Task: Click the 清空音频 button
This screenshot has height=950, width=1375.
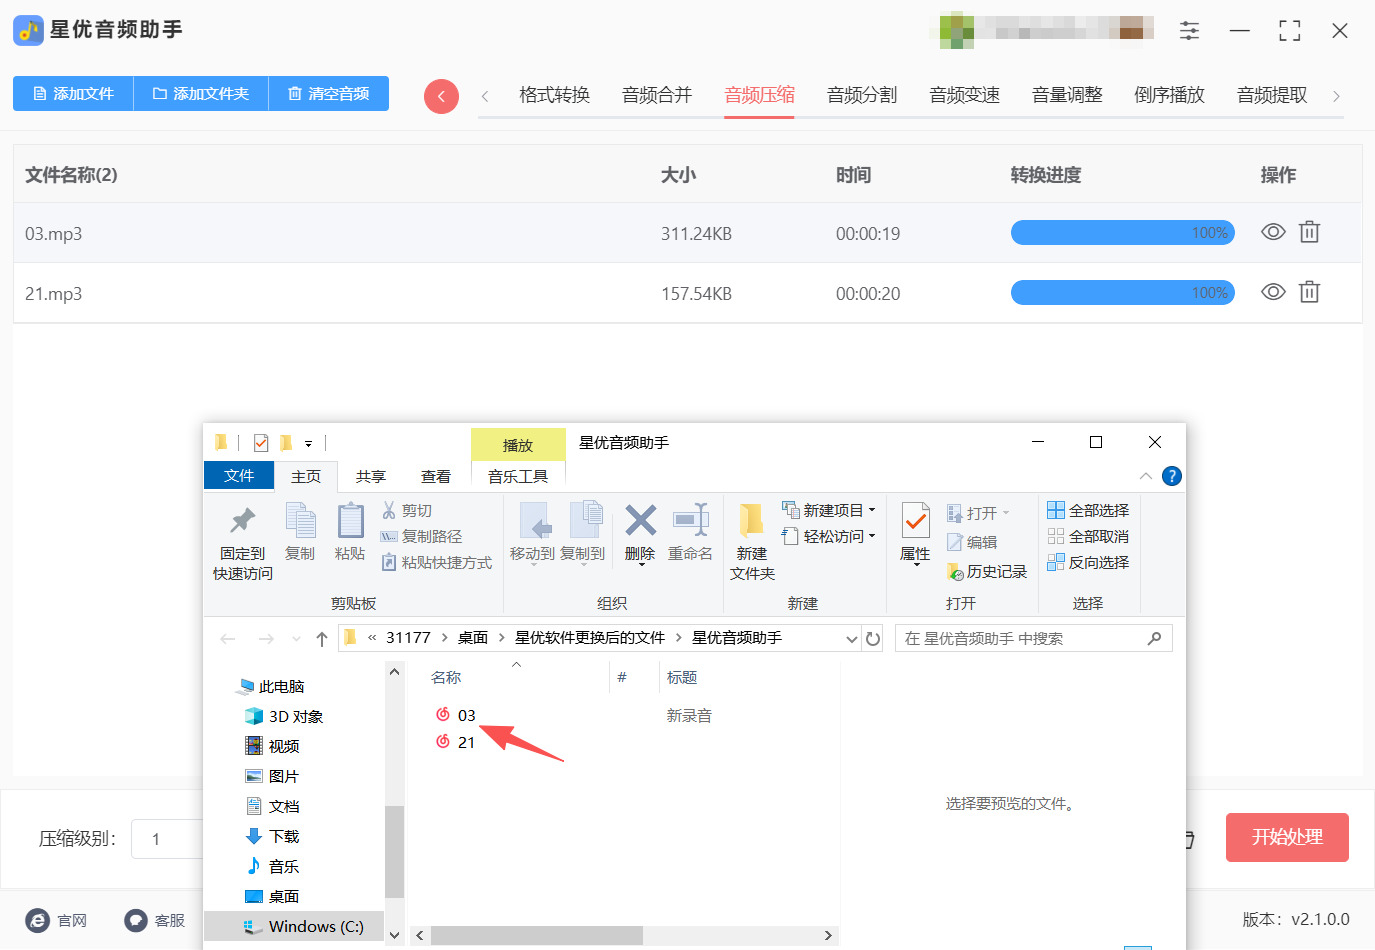Action: pyautogui.click(x=329, y=94)
